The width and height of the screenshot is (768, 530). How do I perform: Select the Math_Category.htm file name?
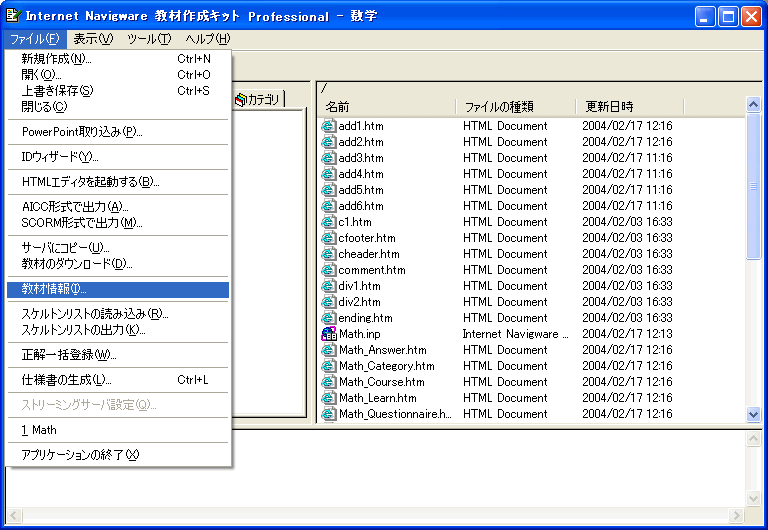click(x=387, y=366)
